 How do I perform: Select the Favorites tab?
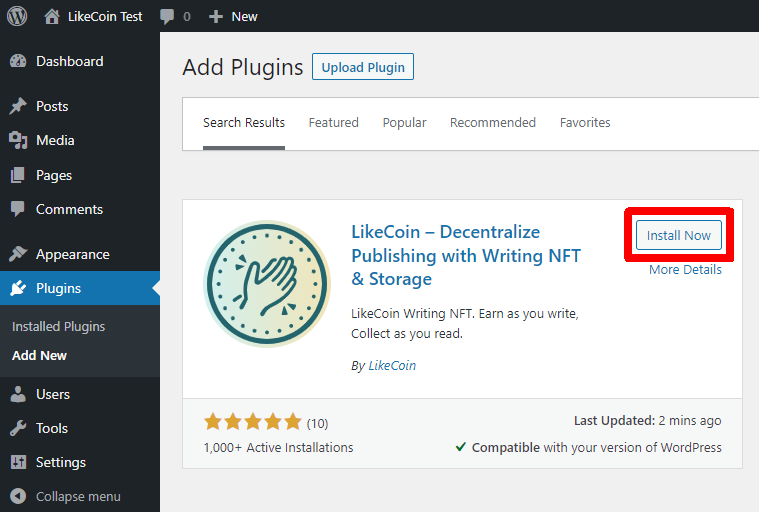point(585,122)
